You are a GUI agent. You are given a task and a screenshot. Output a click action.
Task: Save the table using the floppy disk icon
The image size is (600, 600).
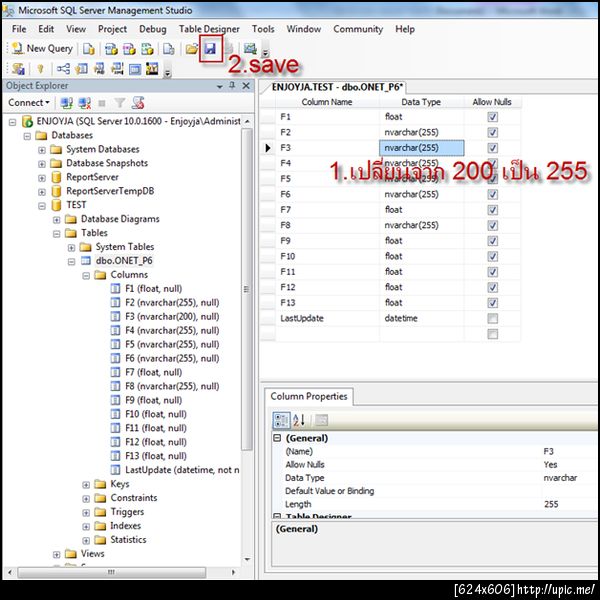click(x=210, y=49)
